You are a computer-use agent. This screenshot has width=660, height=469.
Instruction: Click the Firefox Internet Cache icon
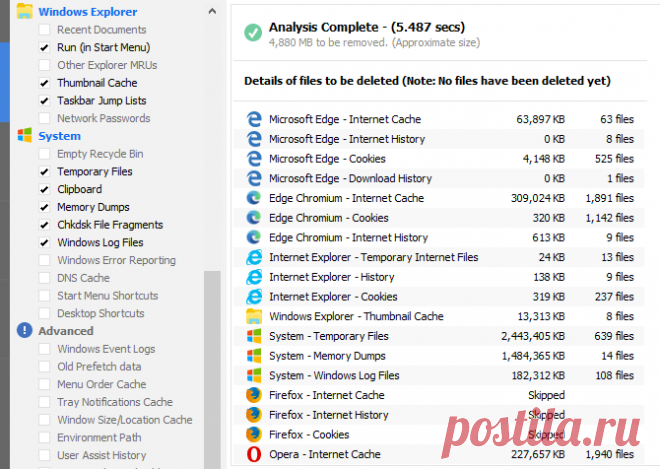tap(254, 395)
